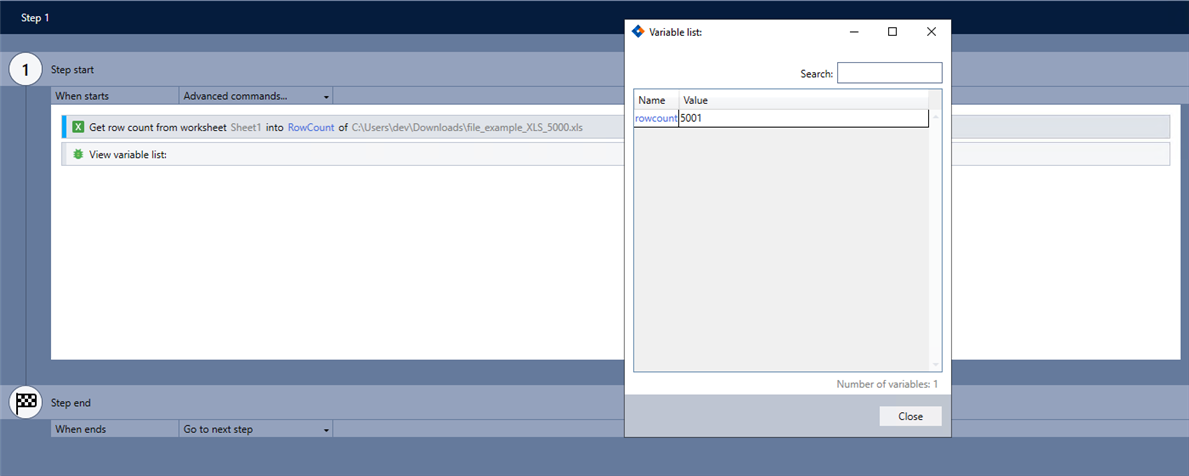Image resolution: width=1189 pixels, height=476 pixels.
Task: Click the Sheet1 worksheet parameter
Action: (246, 127)
